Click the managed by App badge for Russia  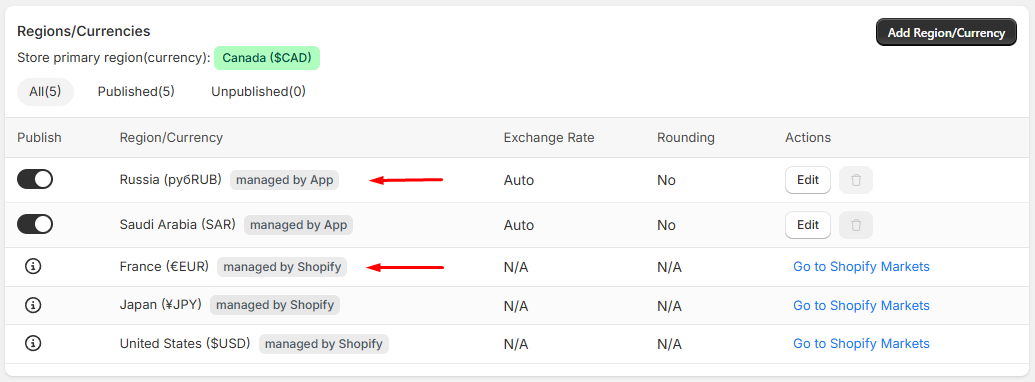tap(284, 180)
